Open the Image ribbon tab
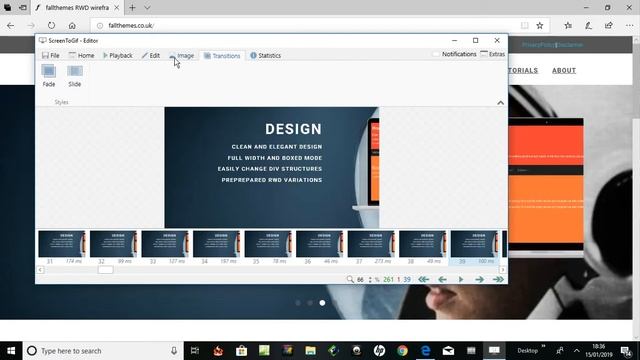Viewport: 640px width, 360px height. point(182,56)
